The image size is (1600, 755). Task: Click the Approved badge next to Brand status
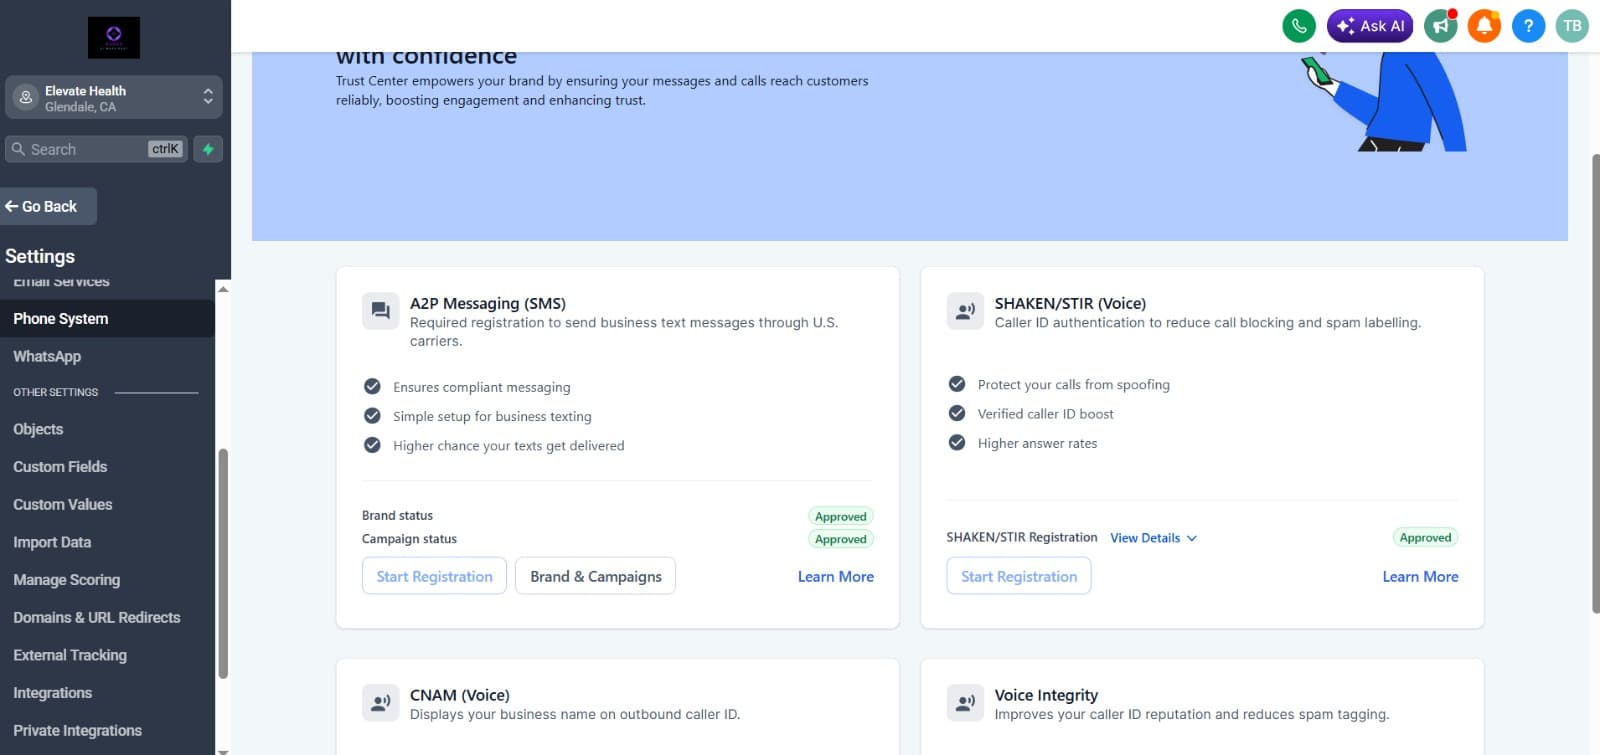840,516
